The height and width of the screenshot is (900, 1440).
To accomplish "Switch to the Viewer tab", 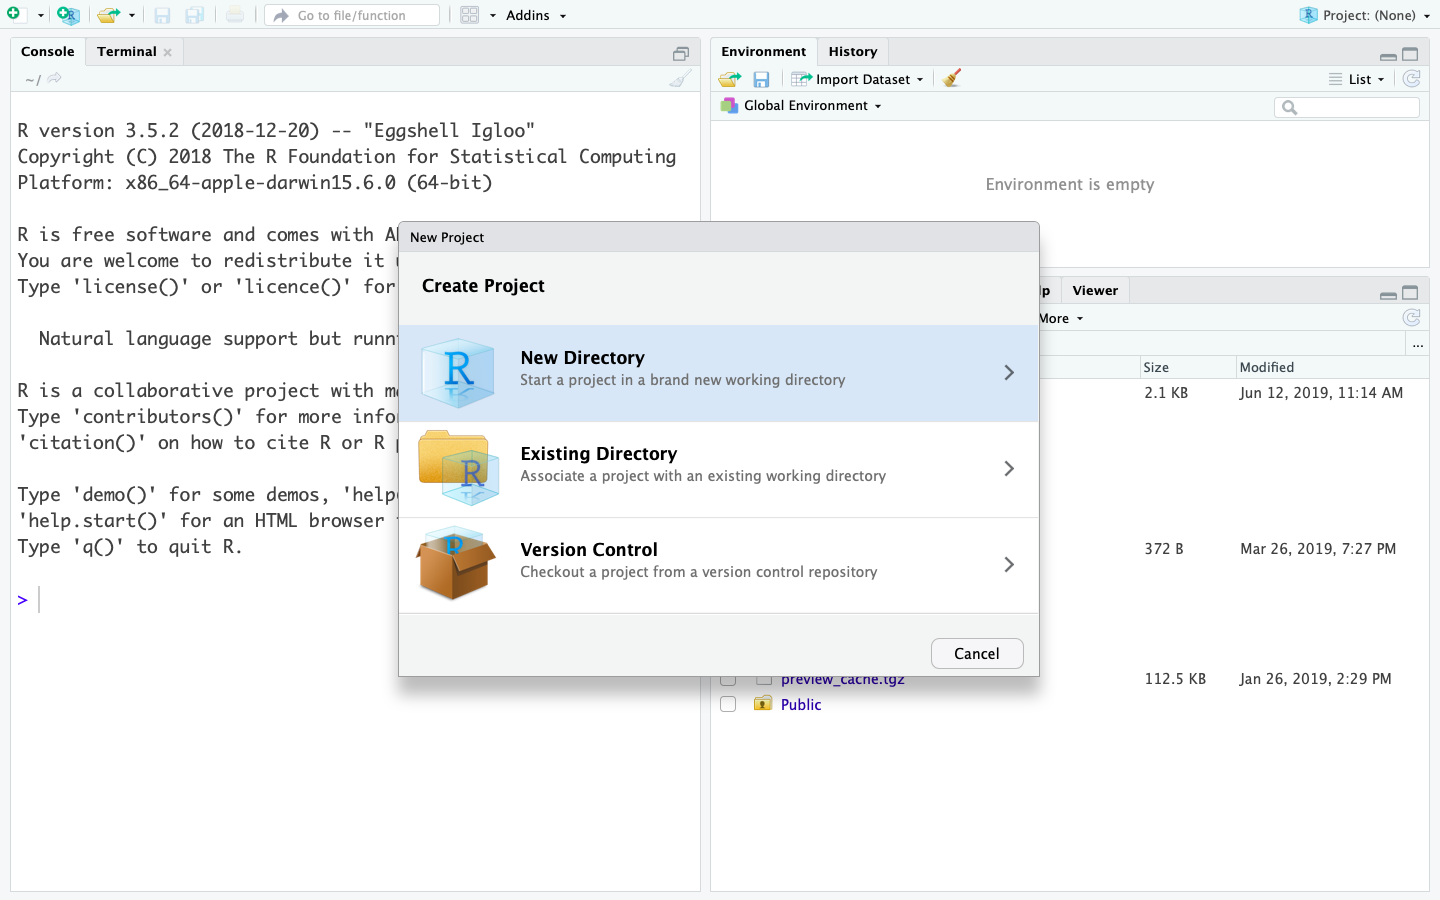I will (x=1095, y=290).
